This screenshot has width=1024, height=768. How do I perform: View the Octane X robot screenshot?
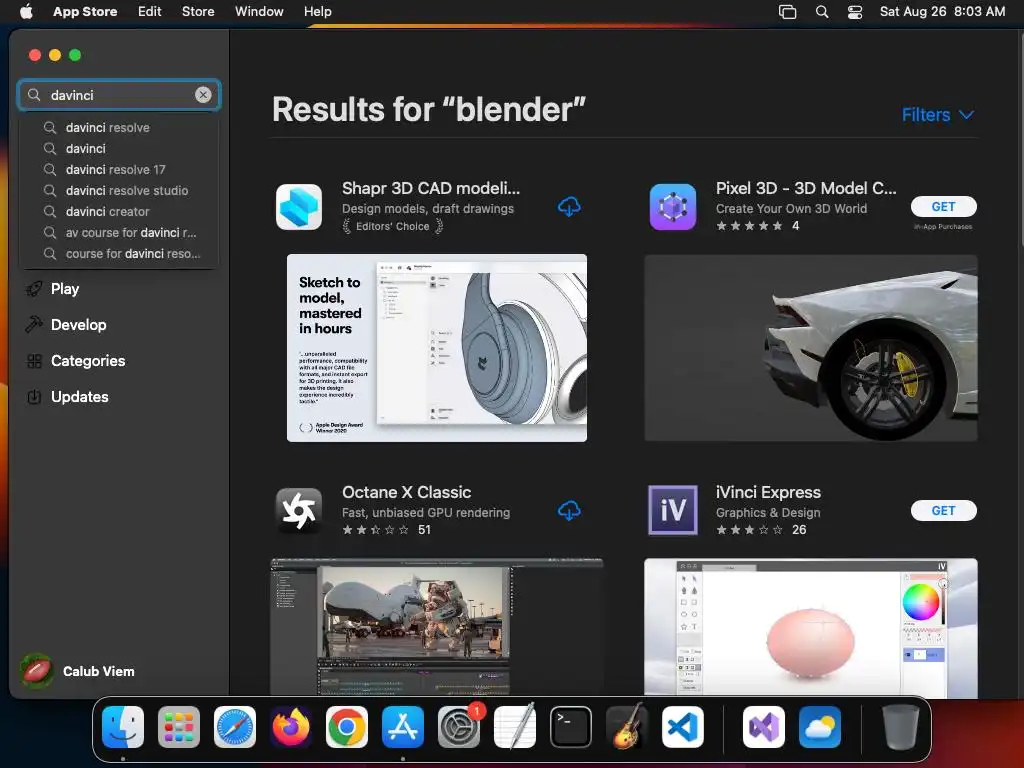click(x=437, y=627)
